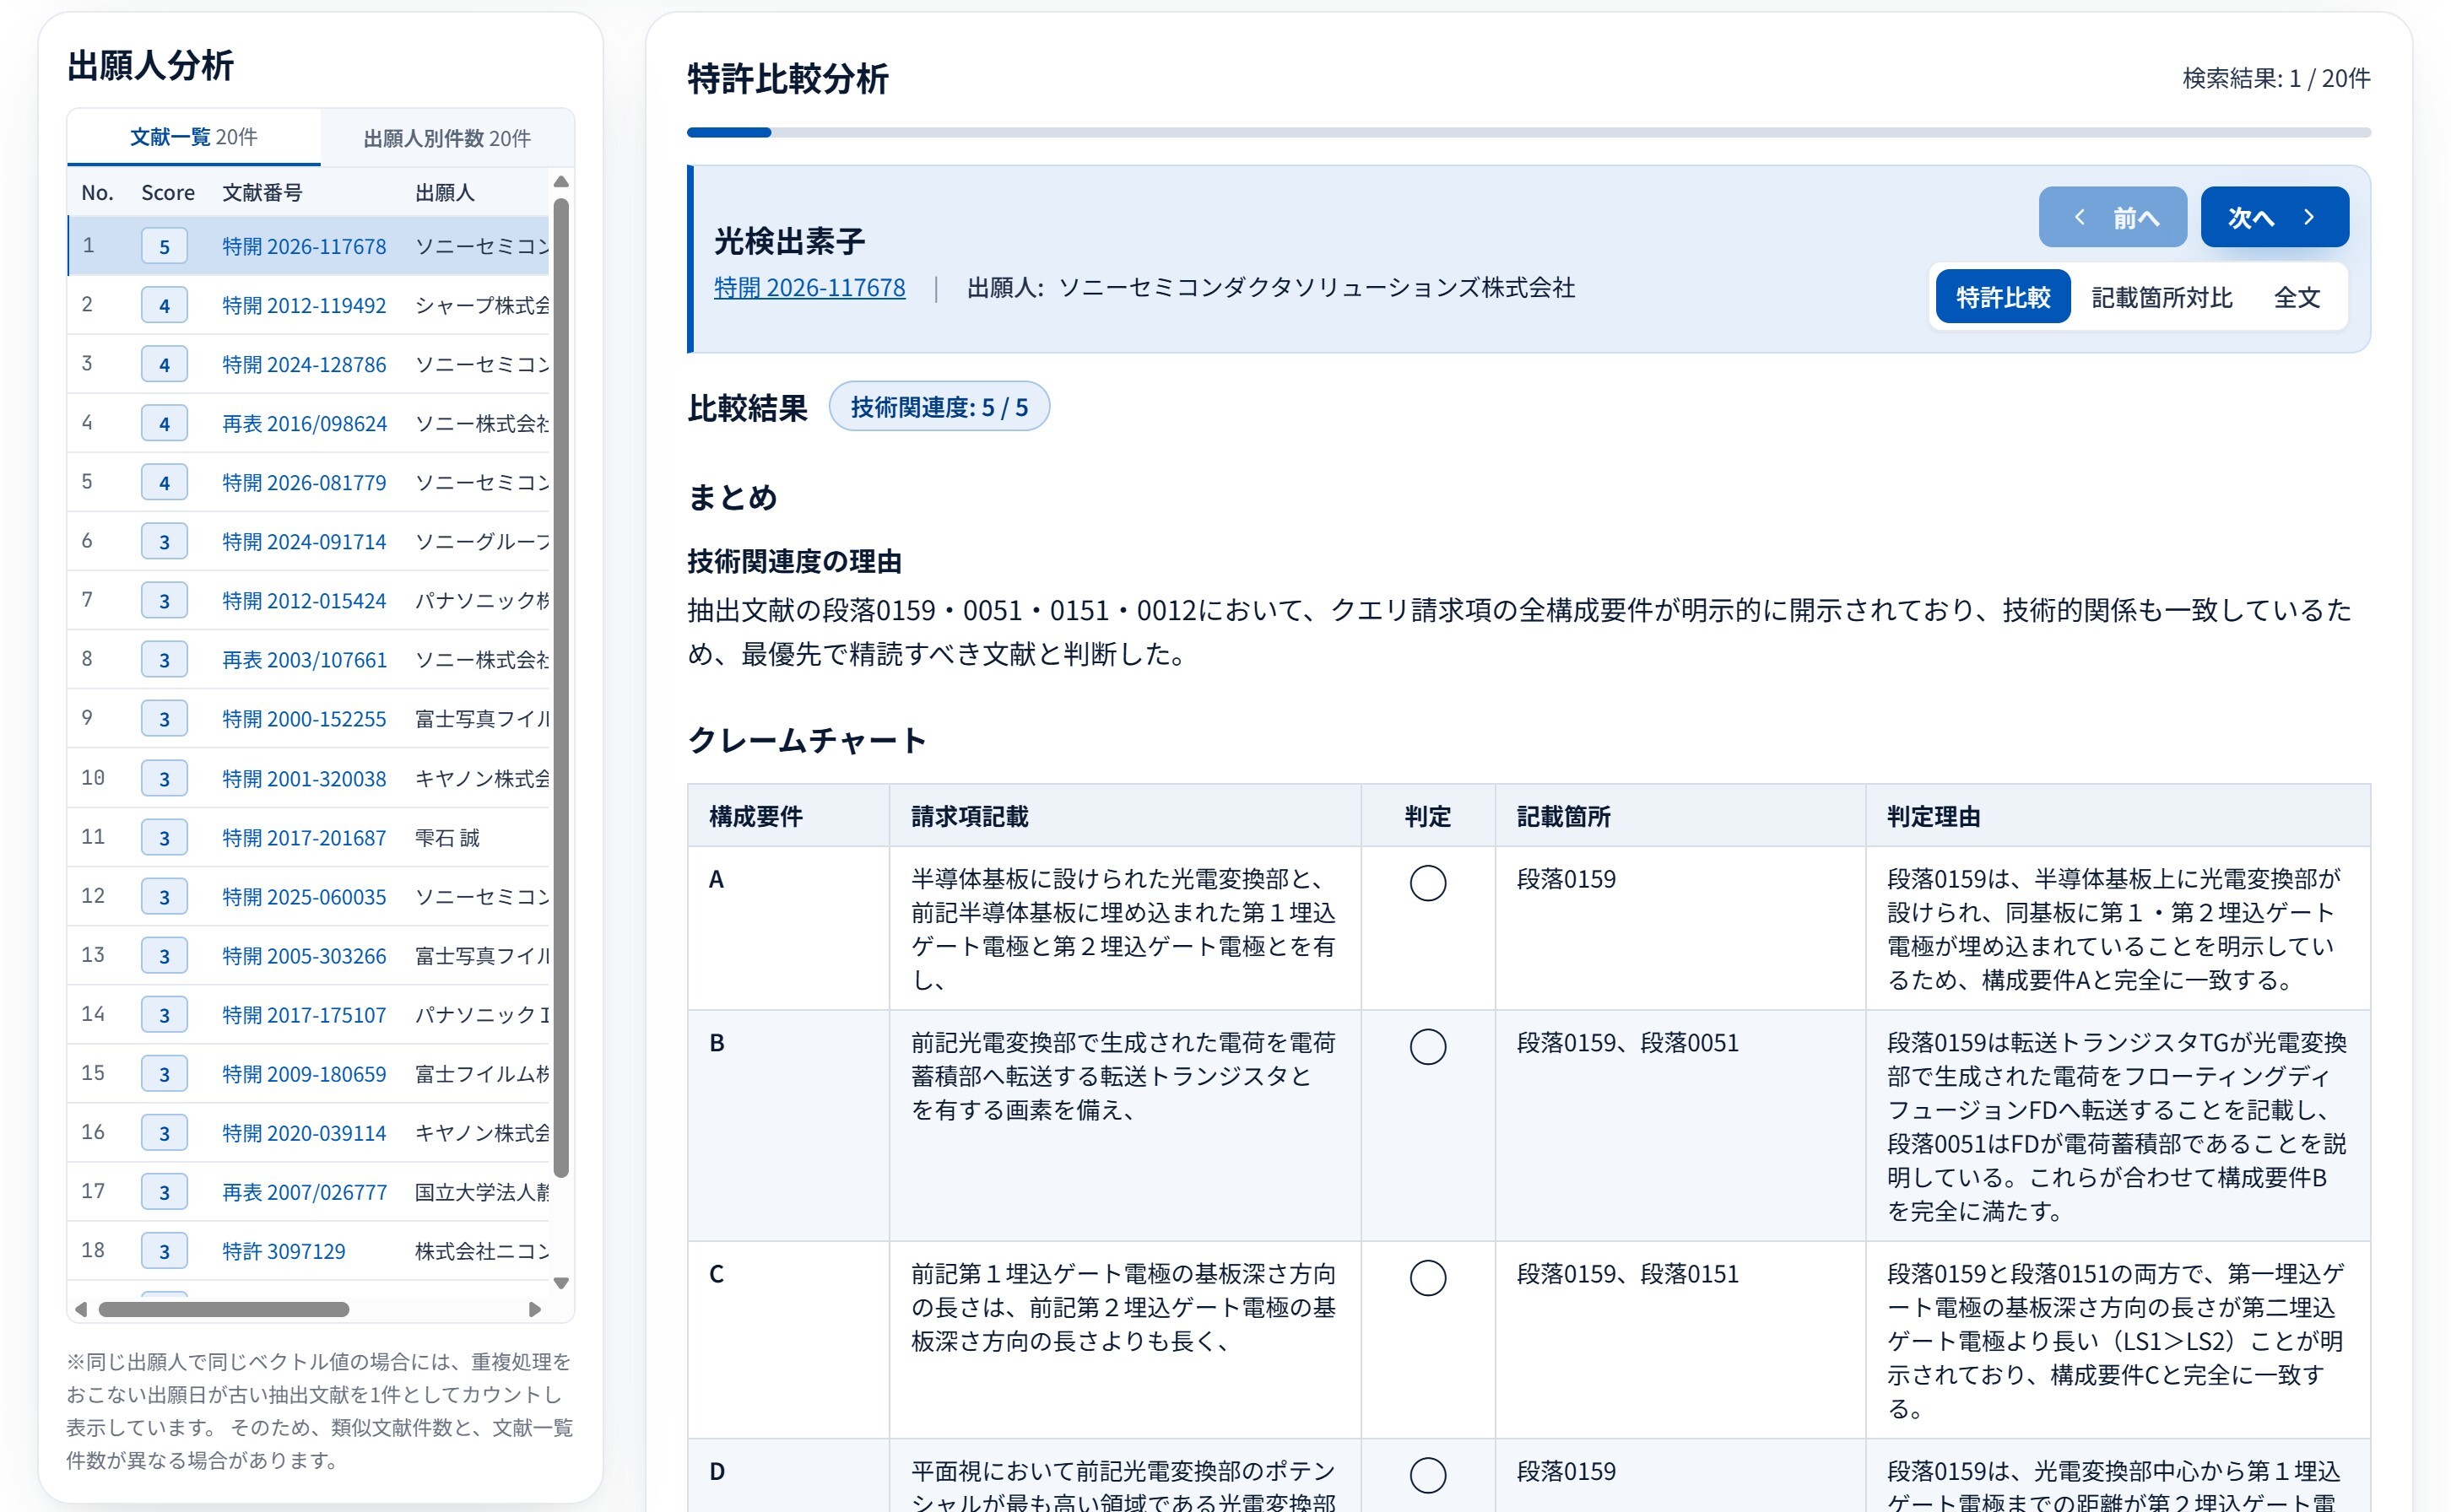Open document 特許 3097129

point(283,1250)
